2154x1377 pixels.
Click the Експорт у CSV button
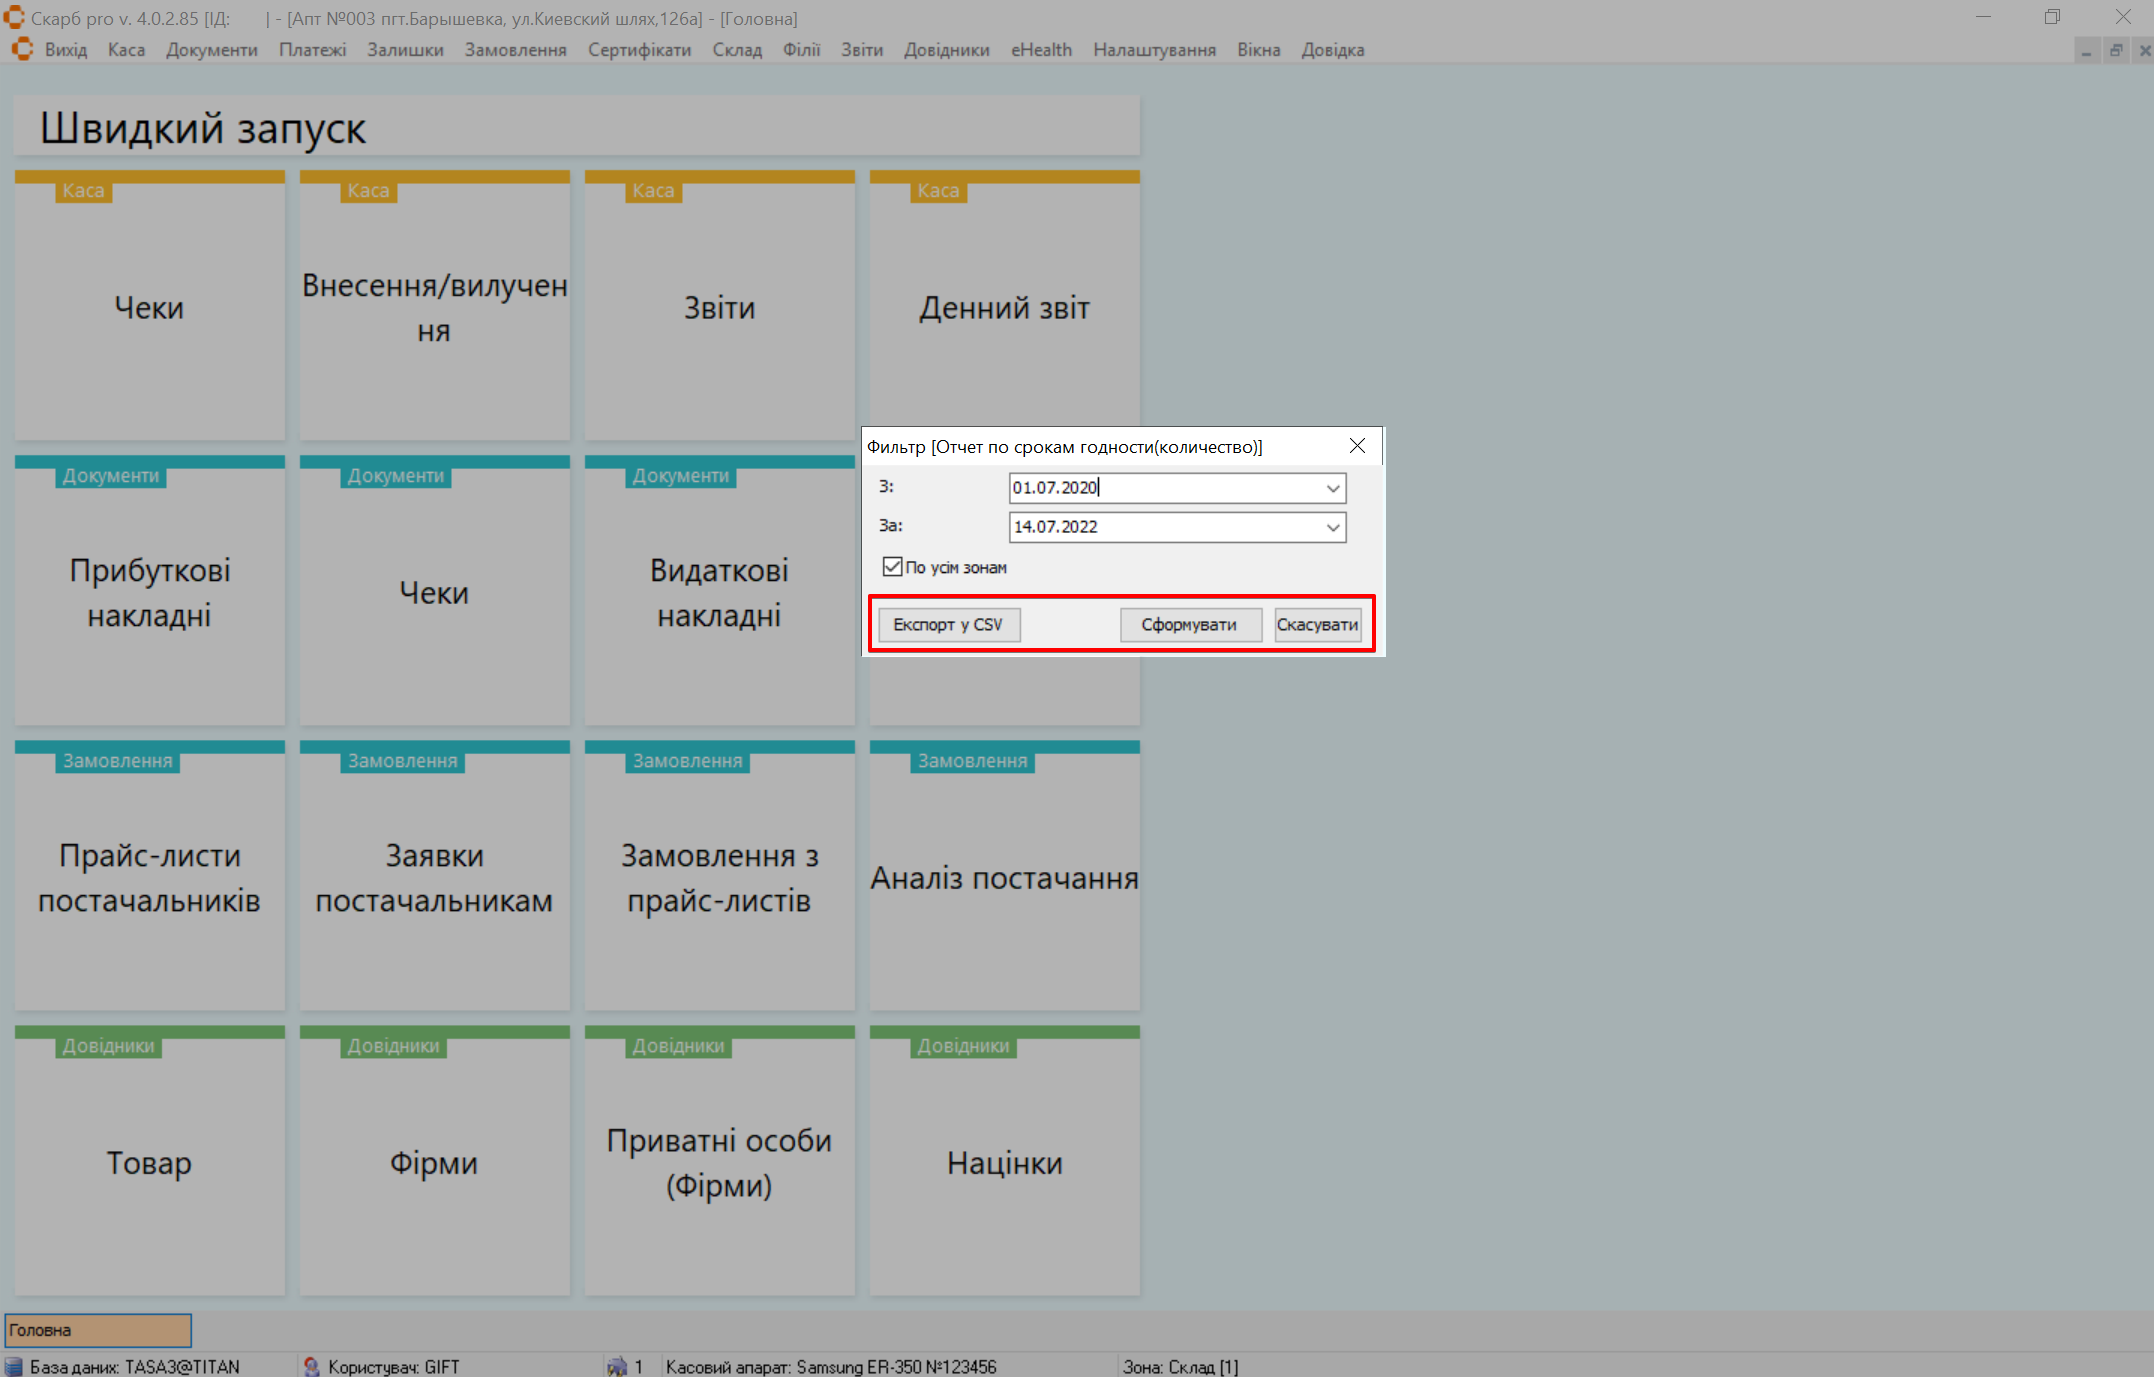pyautogui.click(x=948, y=625)
